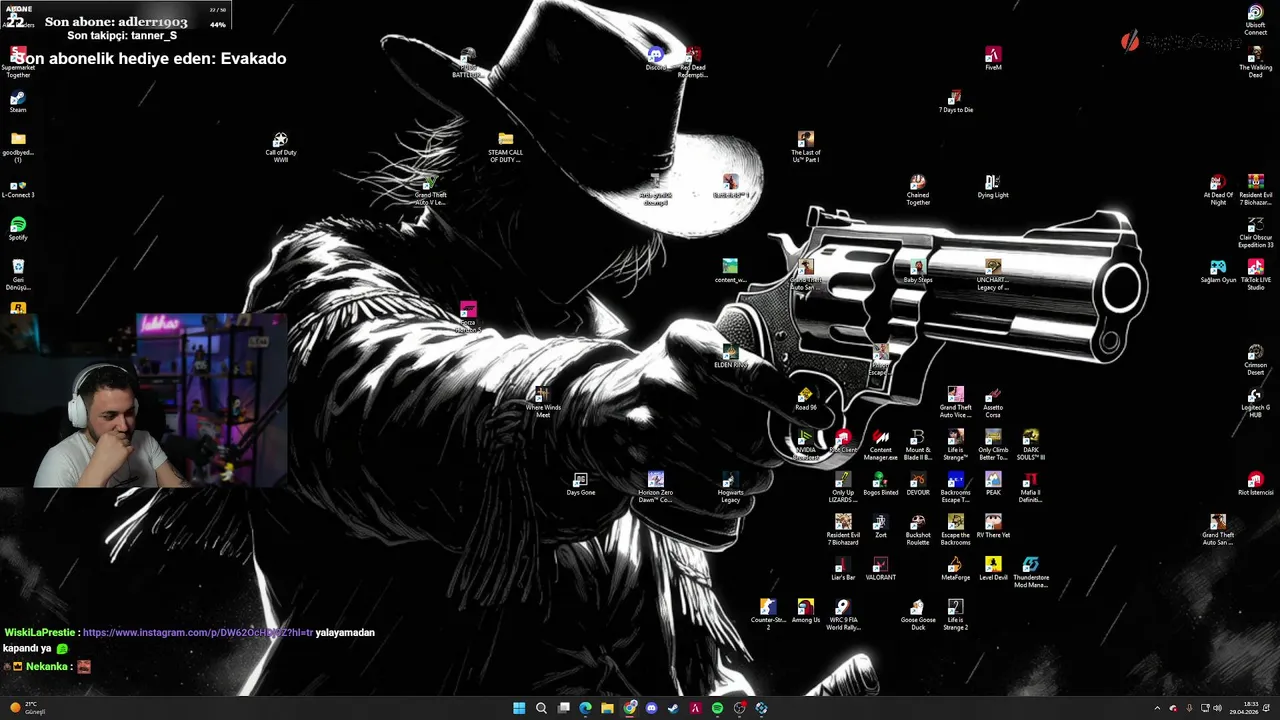
Task: Launch the DARK SOULS III shortcut
Action: tap(1031, 445)
